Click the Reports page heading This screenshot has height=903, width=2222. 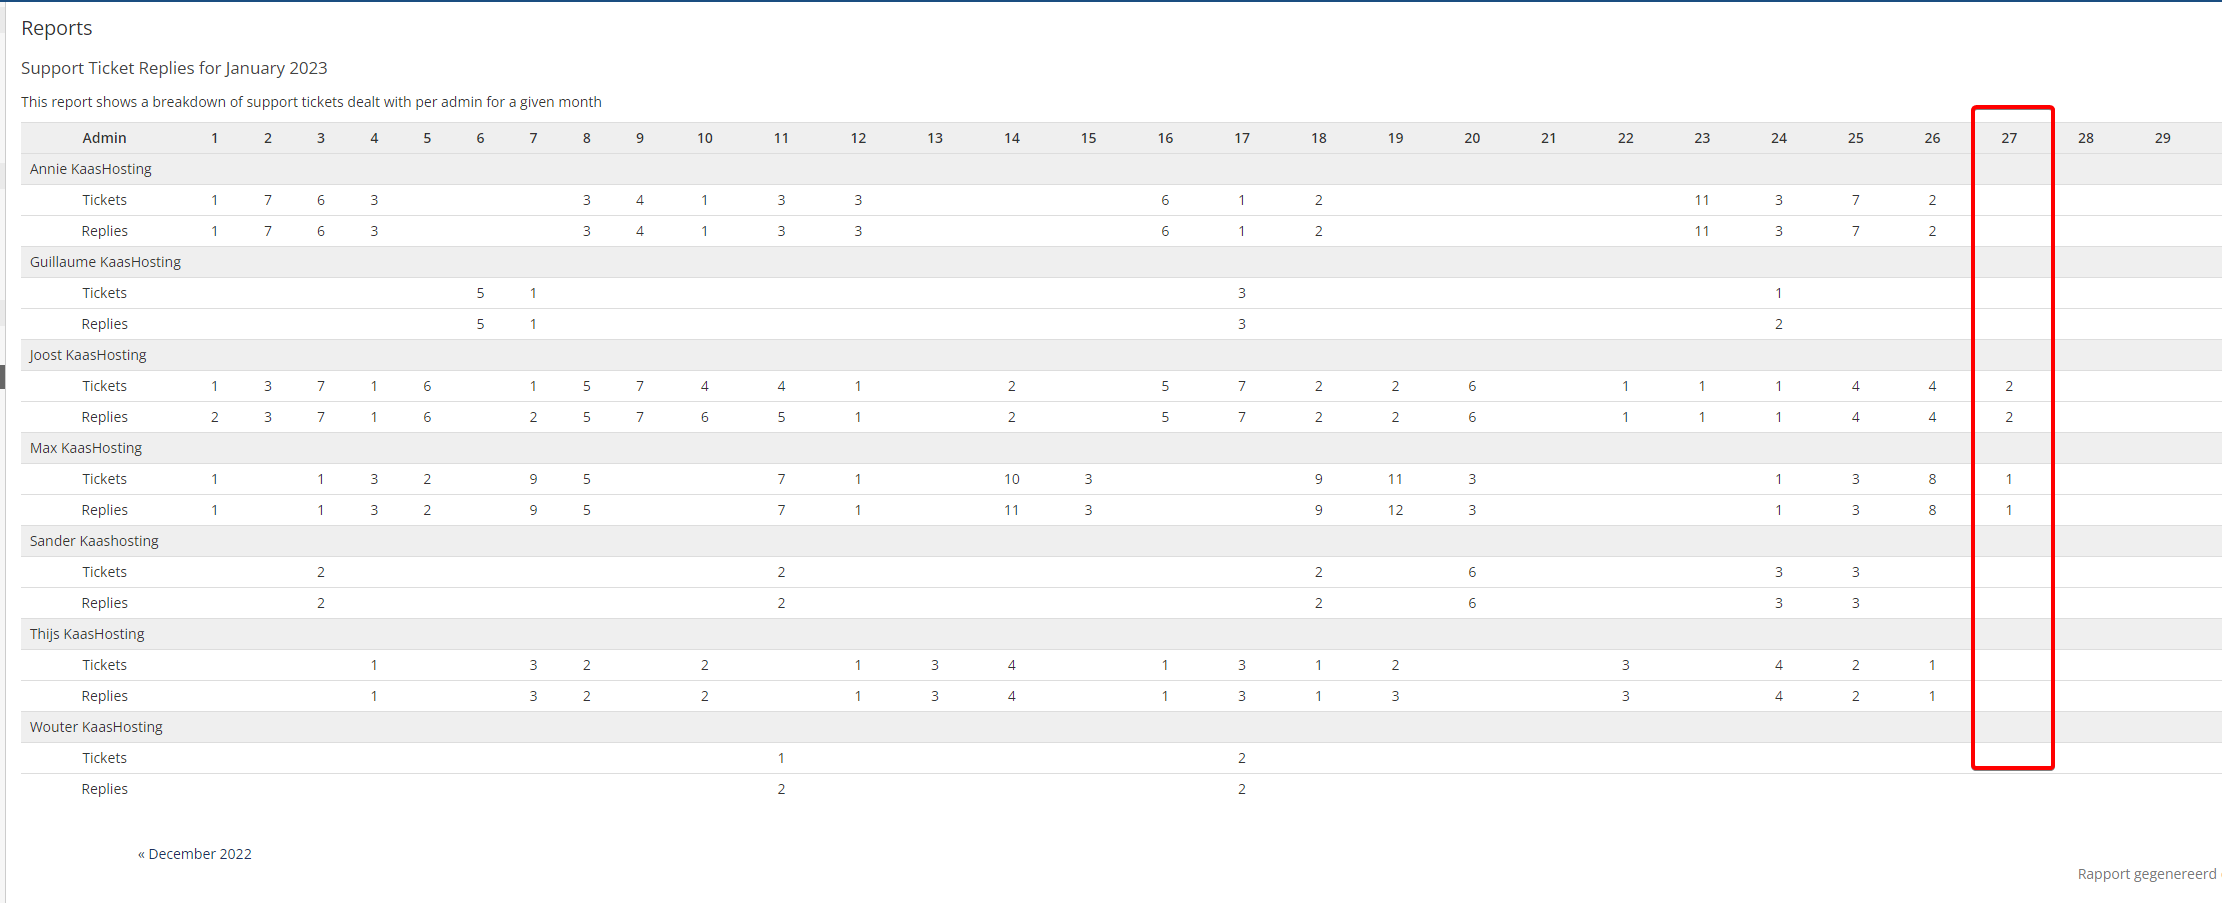[x=57, y=28]
